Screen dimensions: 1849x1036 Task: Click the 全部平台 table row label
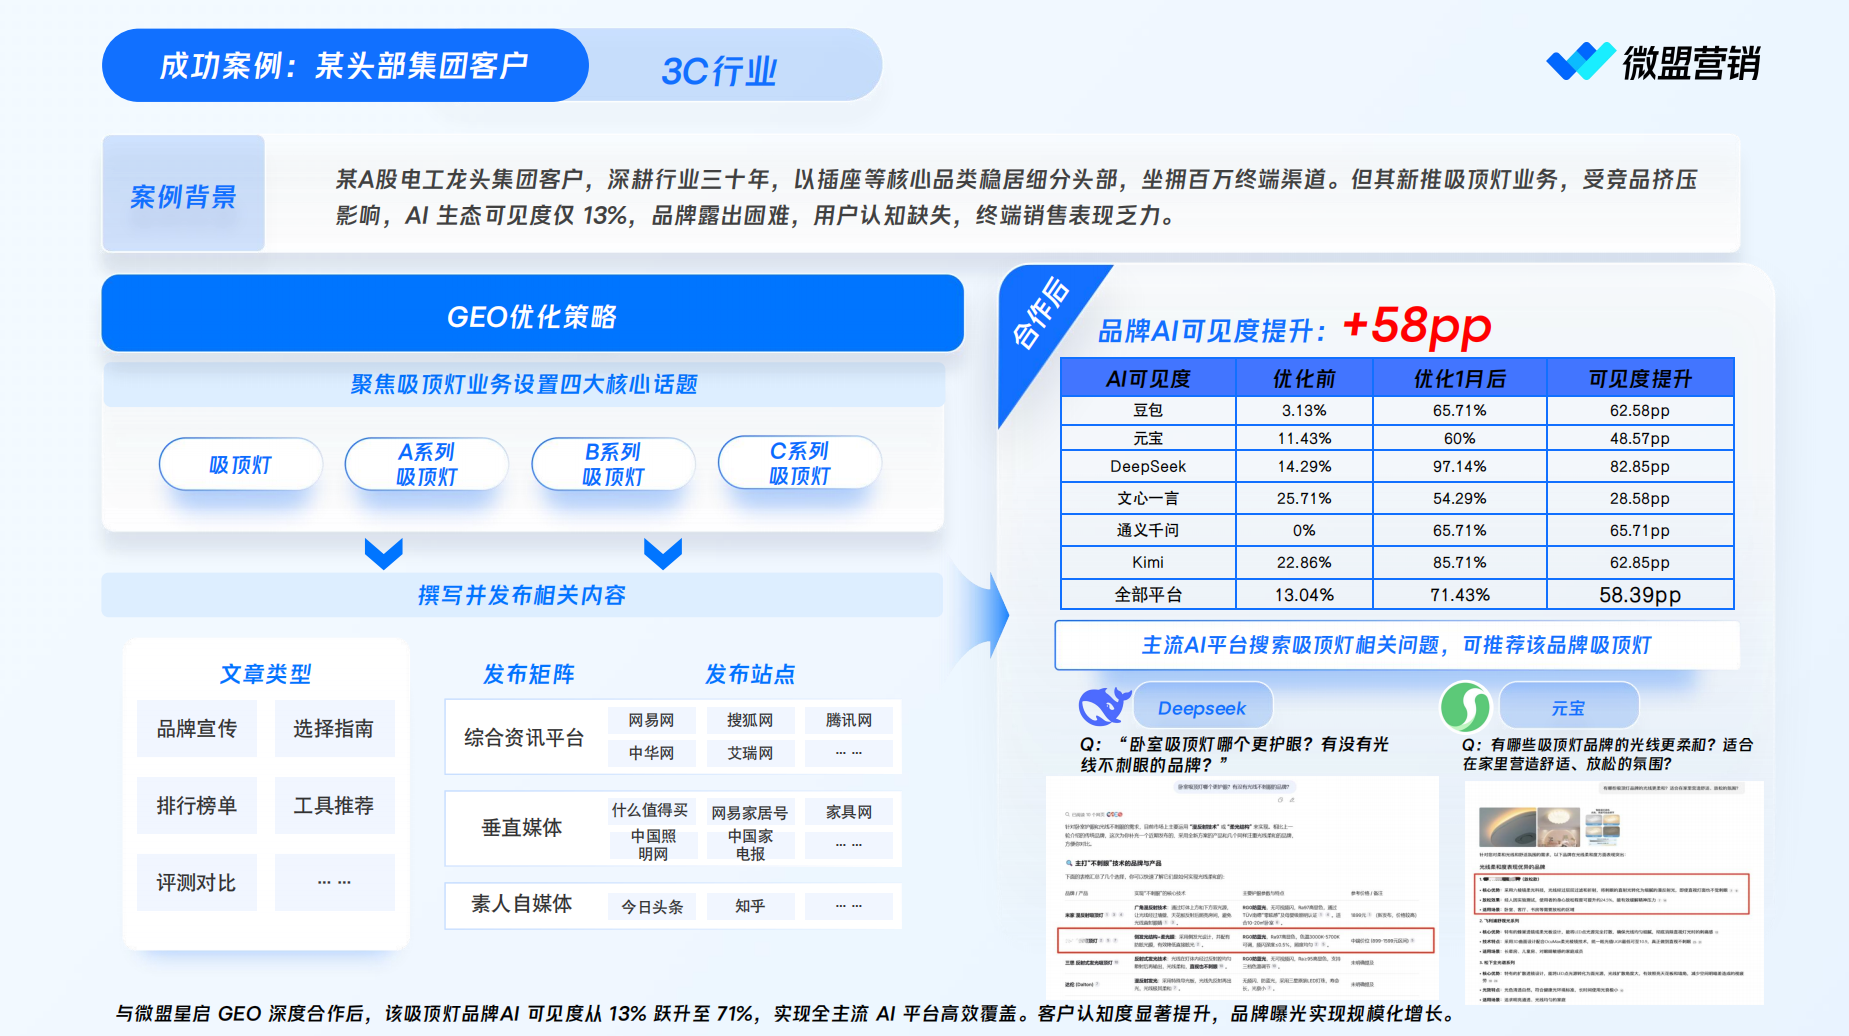(1148, 595)
